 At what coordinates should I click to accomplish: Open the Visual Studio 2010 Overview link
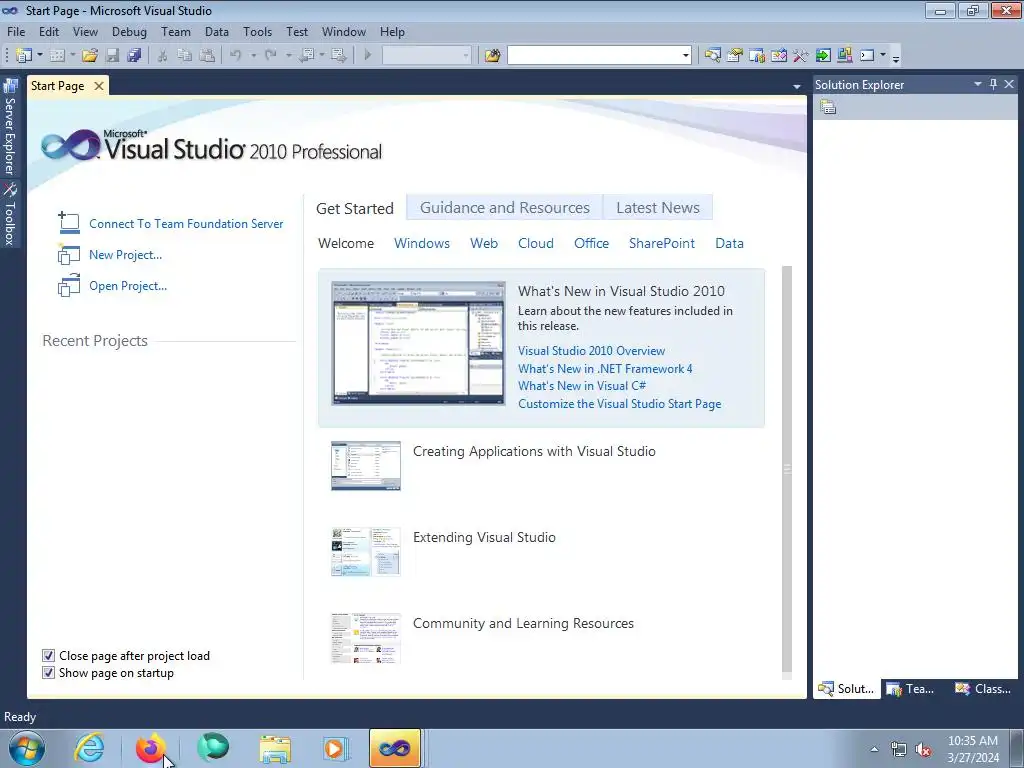(591, 351)
